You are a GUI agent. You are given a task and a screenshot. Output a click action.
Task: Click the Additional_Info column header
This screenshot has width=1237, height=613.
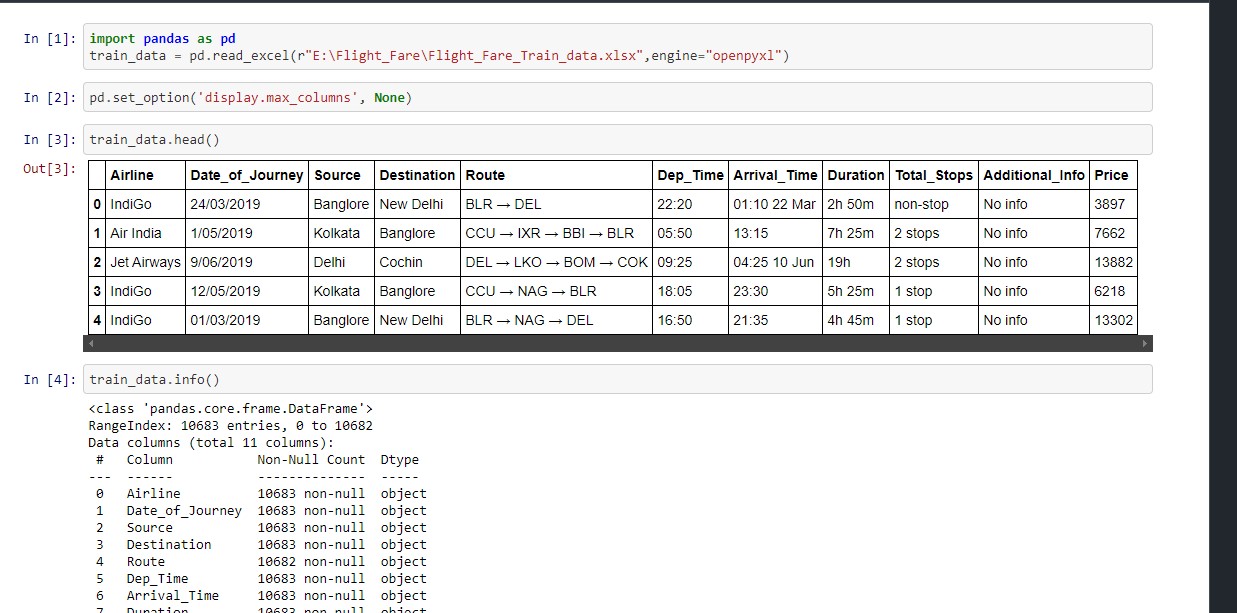coord(1035,175)
